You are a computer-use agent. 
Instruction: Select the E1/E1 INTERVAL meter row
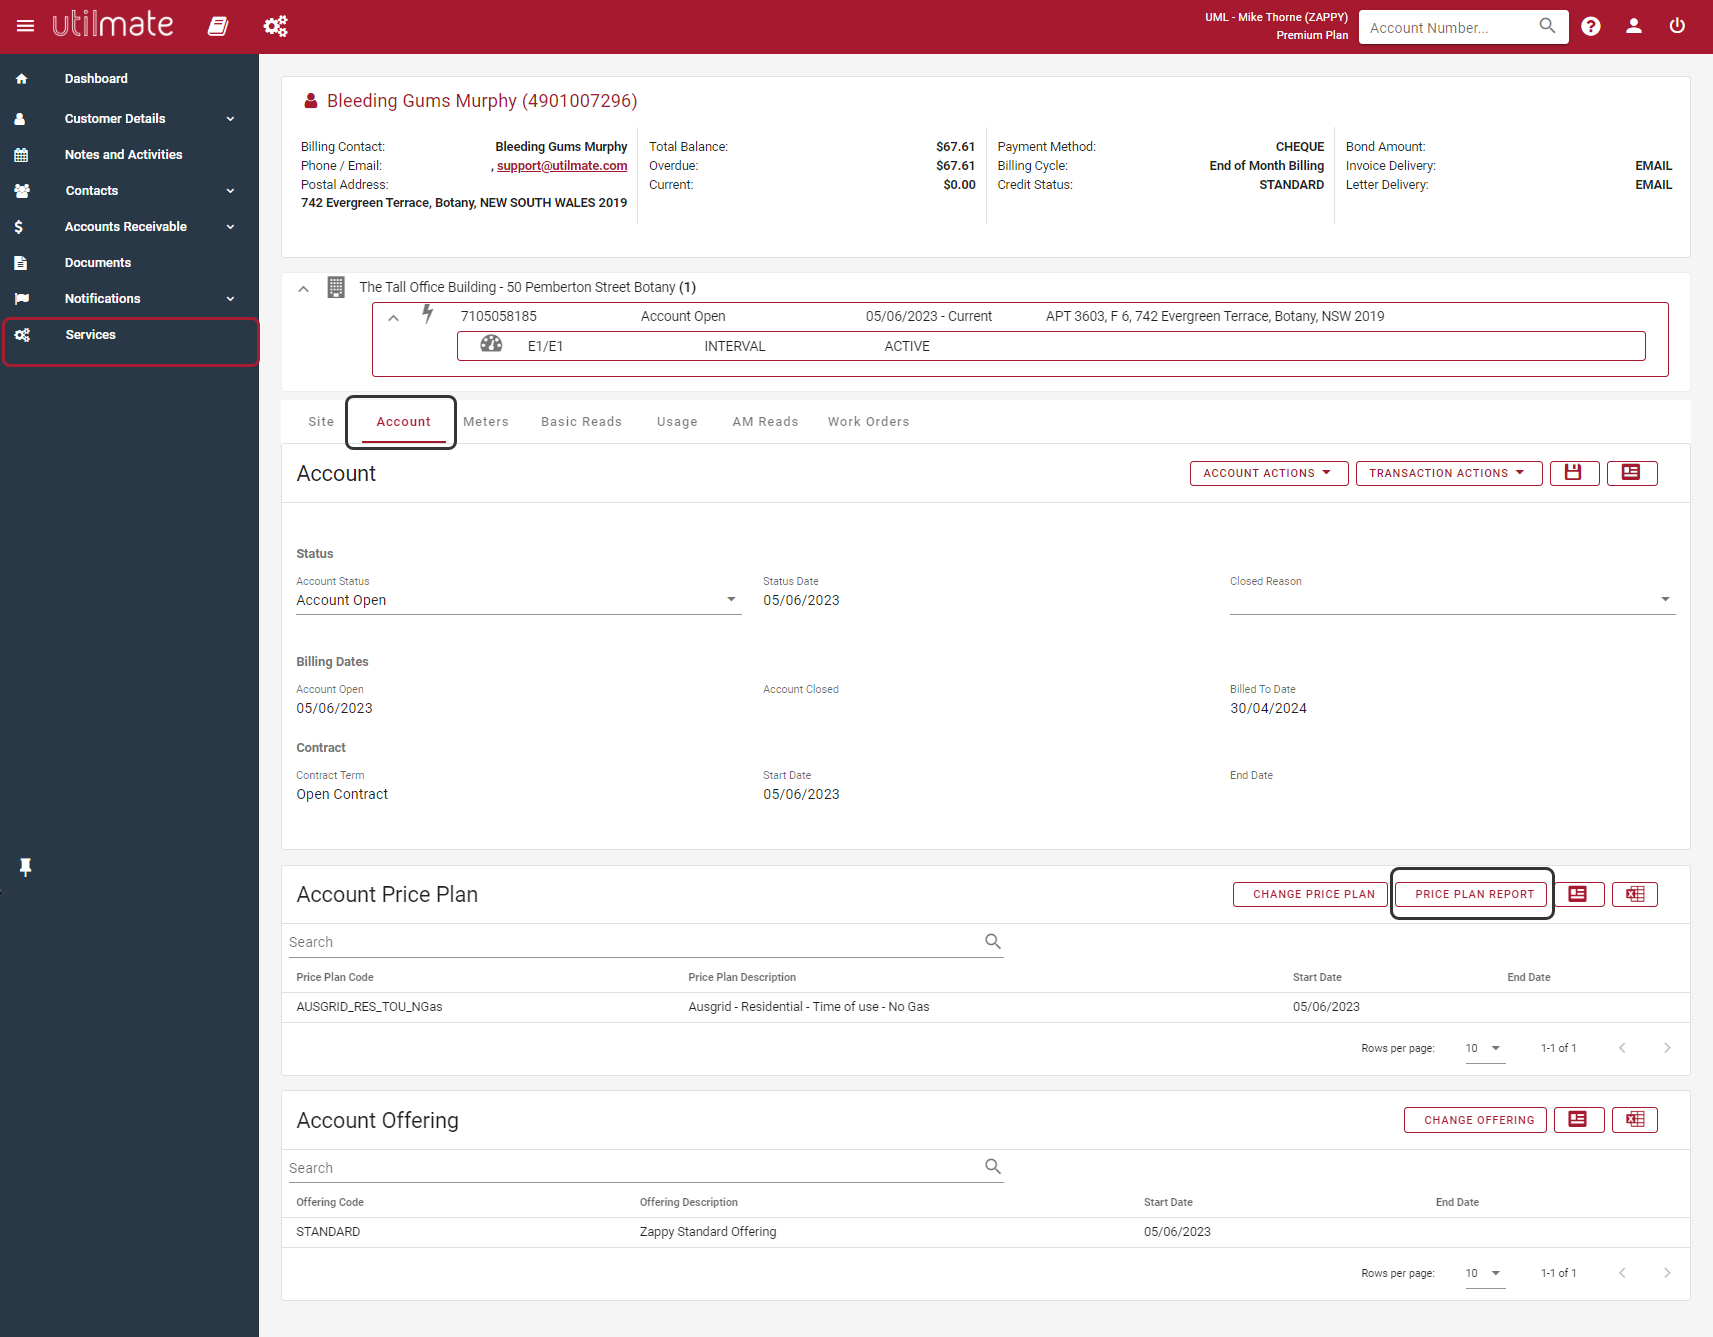(x=1051, y=346)
